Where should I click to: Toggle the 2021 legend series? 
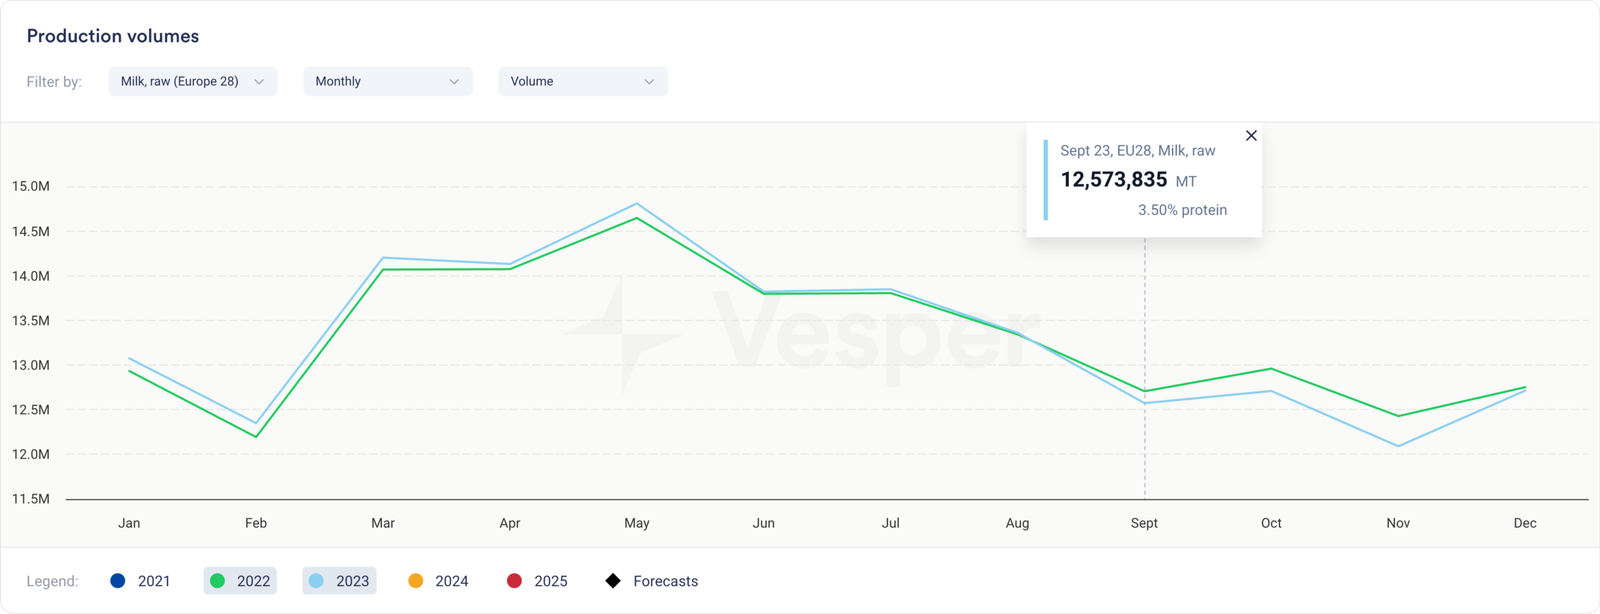point(141,581)
